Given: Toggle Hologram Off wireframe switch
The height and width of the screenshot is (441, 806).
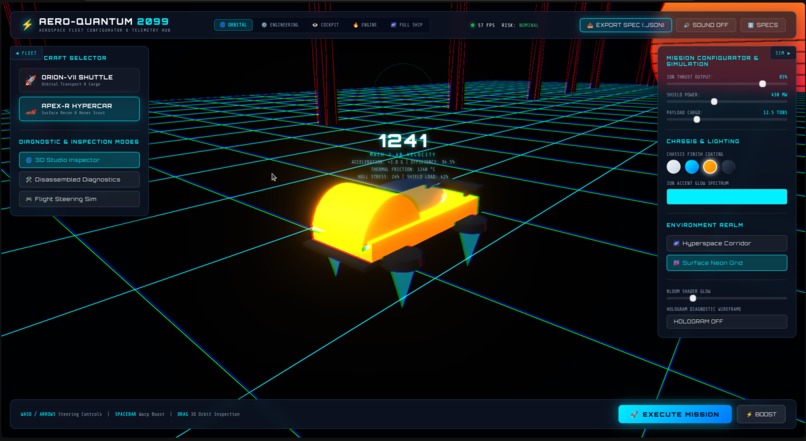Looking at the screenshot, I should [727, 321].
